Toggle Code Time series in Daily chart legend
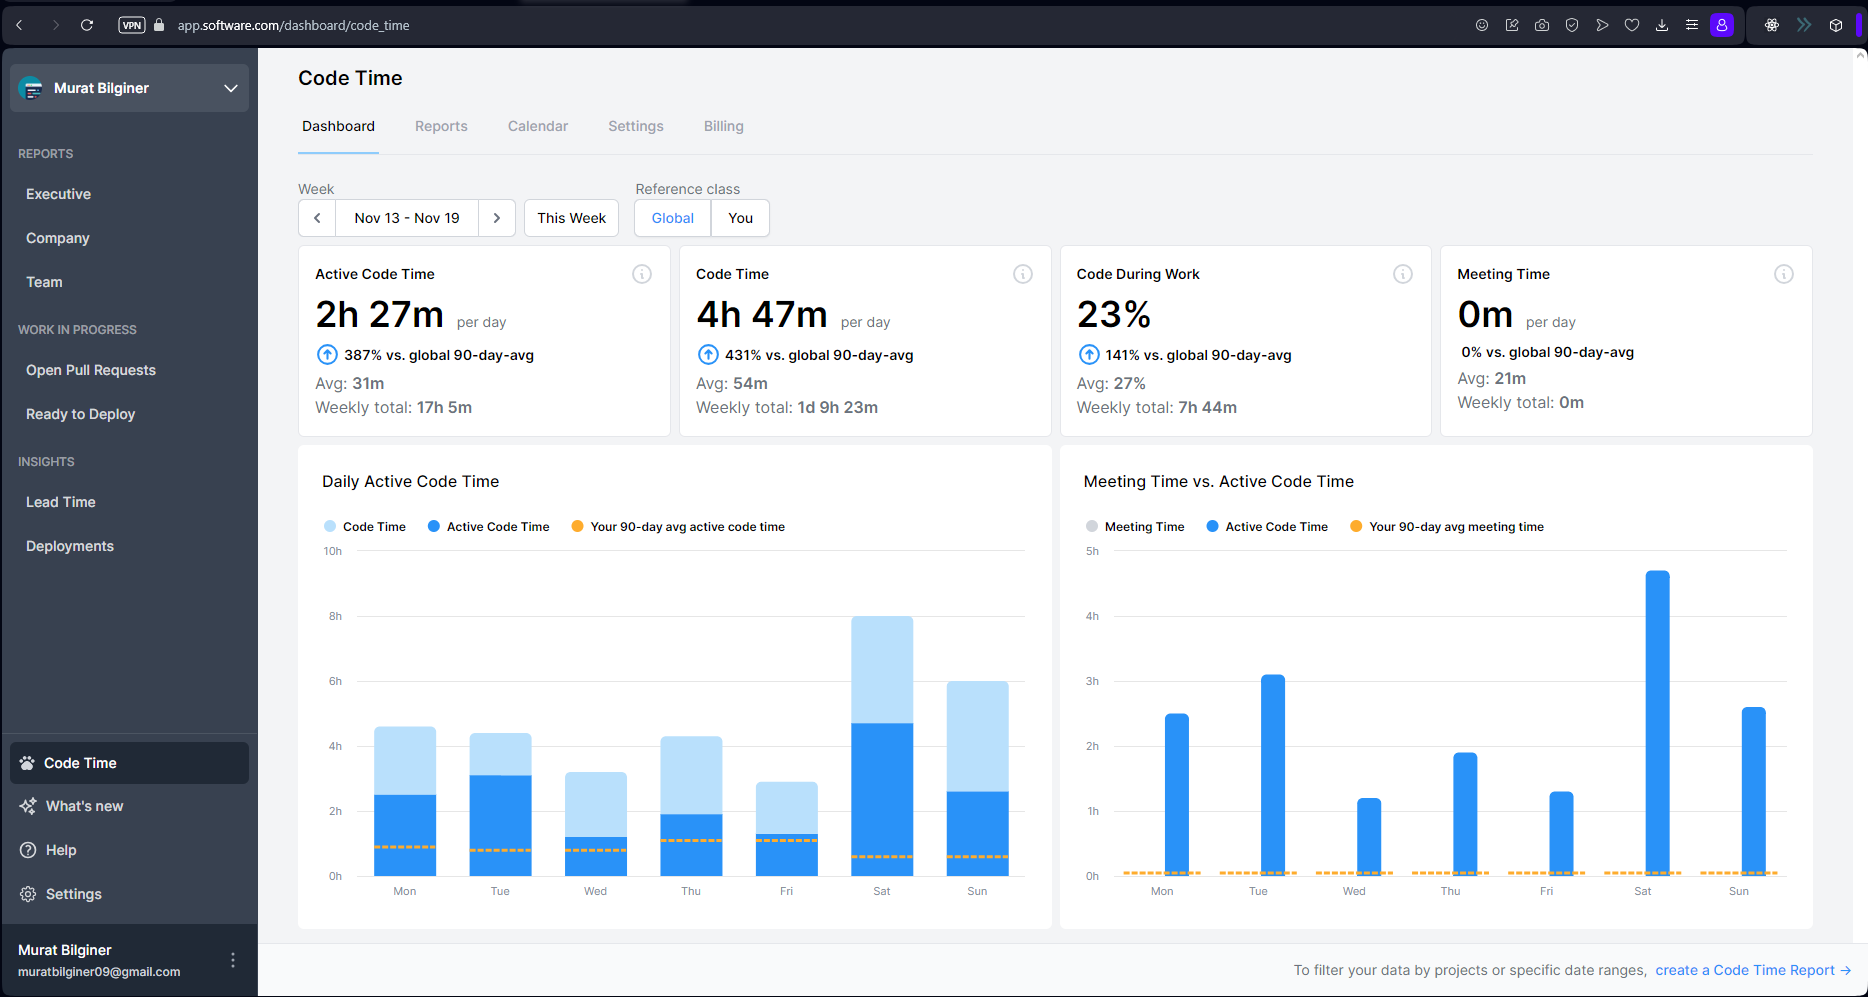The width and height of the screenshot is (1868, 997). coord(364,527)
